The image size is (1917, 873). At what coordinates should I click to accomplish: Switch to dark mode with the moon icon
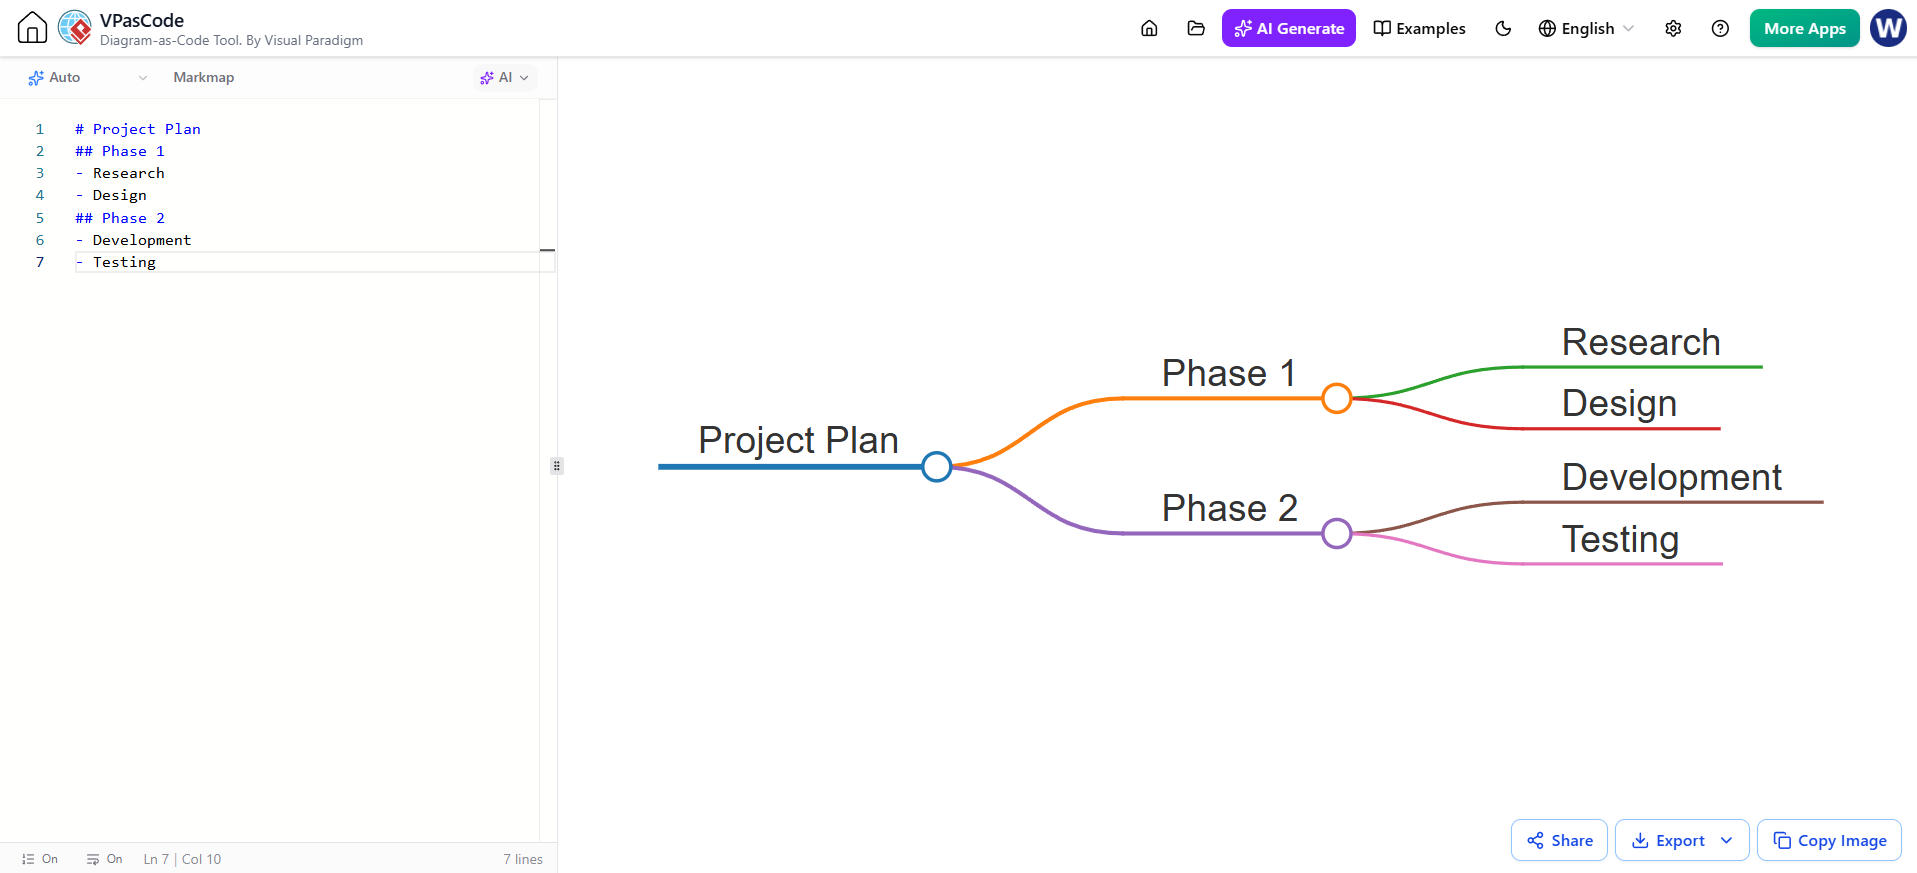1503,28
